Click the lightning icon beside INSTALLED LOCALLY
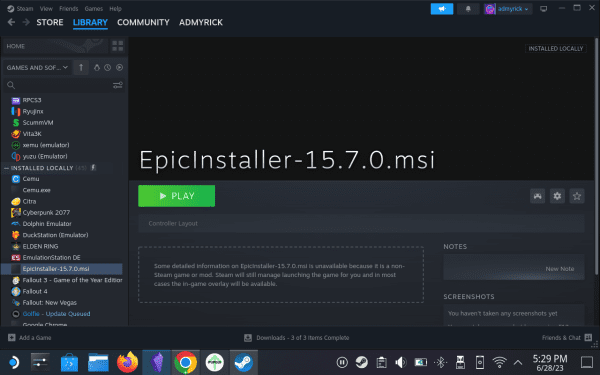Screen dimensions: 600x375 [93, 168]
